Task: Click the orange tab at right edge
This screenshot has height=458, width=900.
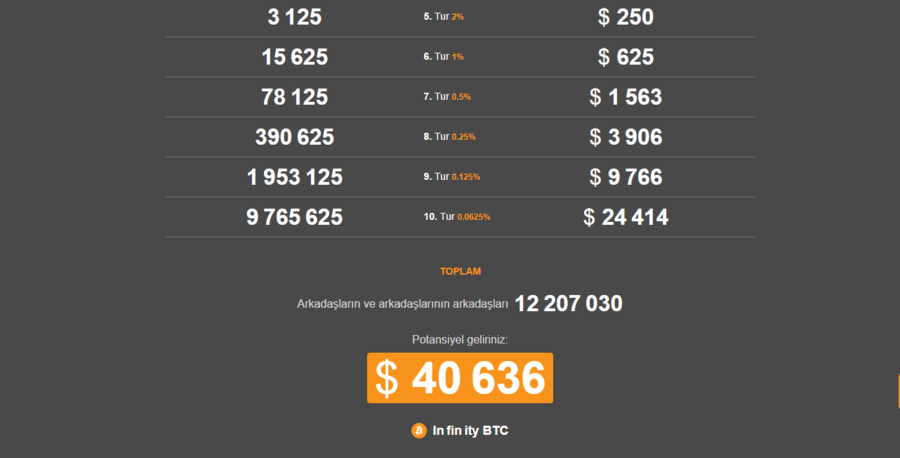Action: (898, 391)
